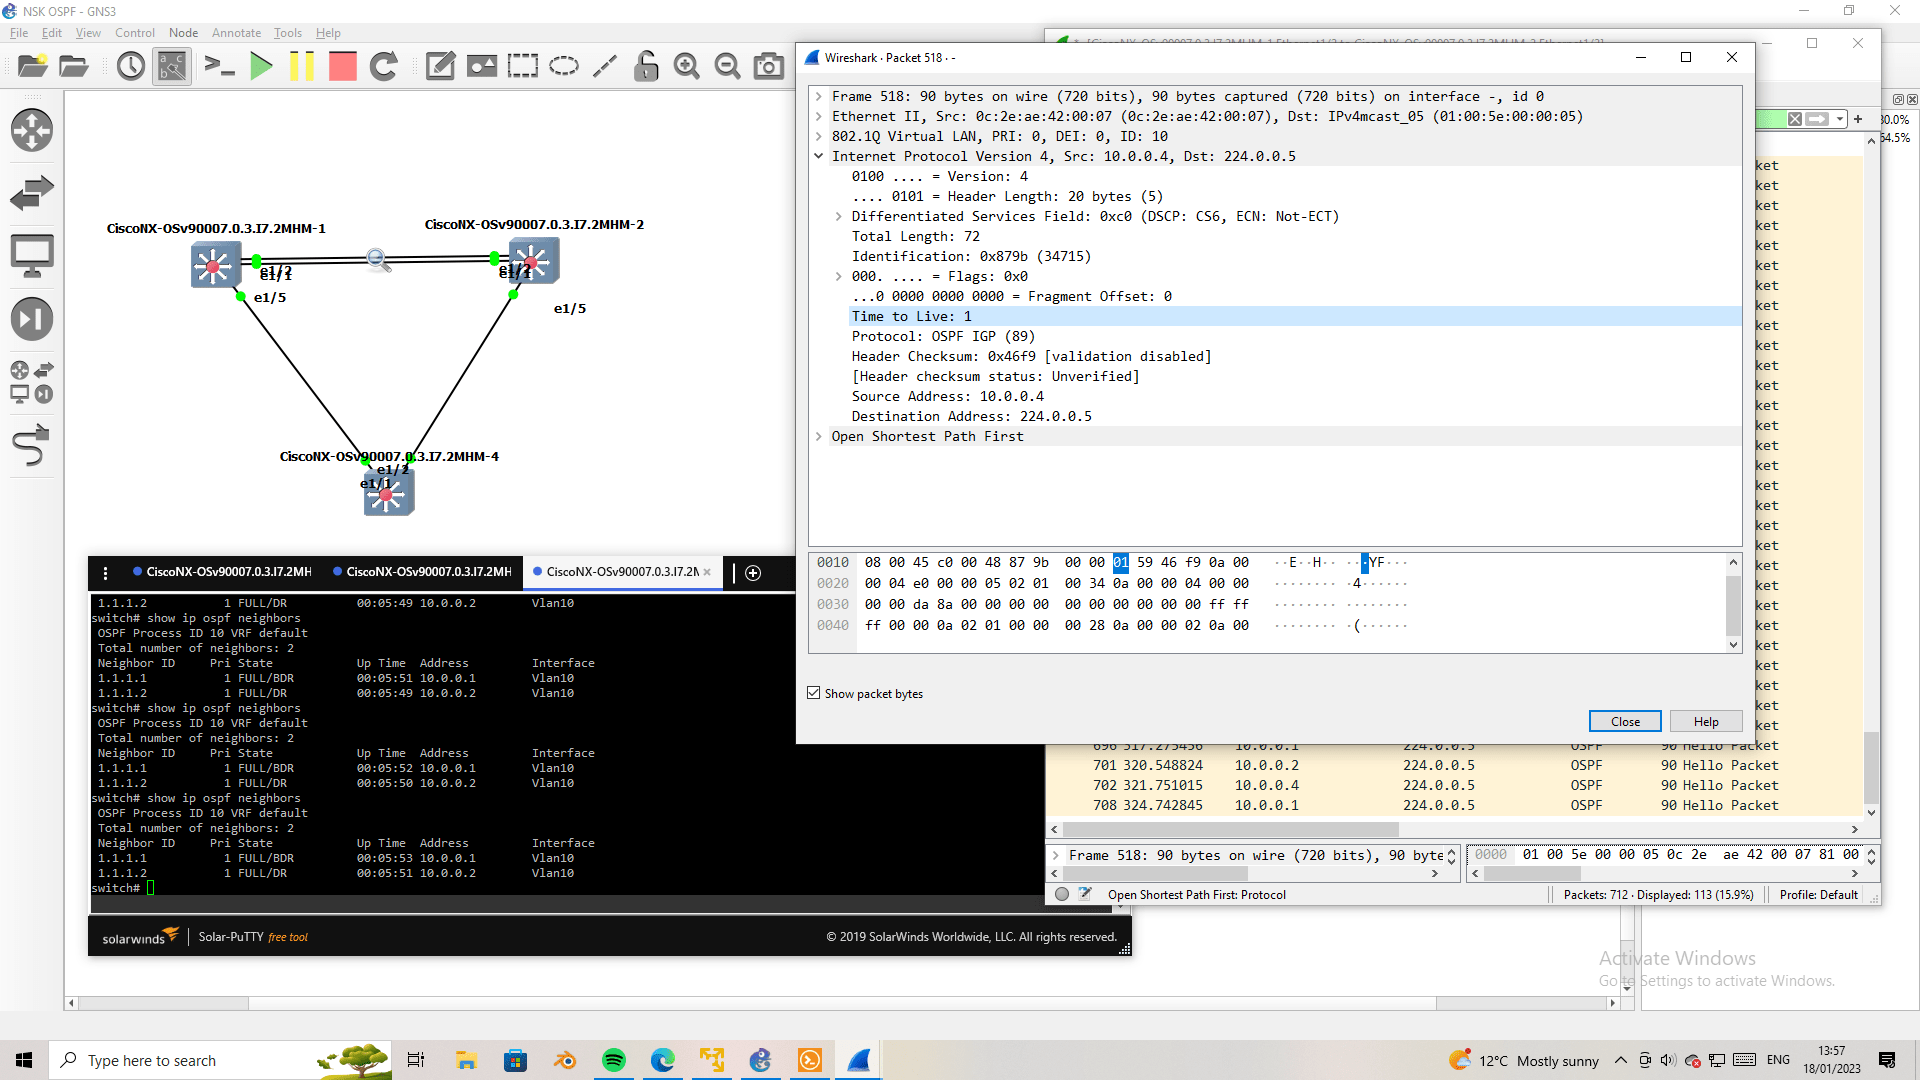This screenshot has width=1920, height=1080.
Task: Open the routers panel in the left sidebar
Action: [x=33, y=130]
